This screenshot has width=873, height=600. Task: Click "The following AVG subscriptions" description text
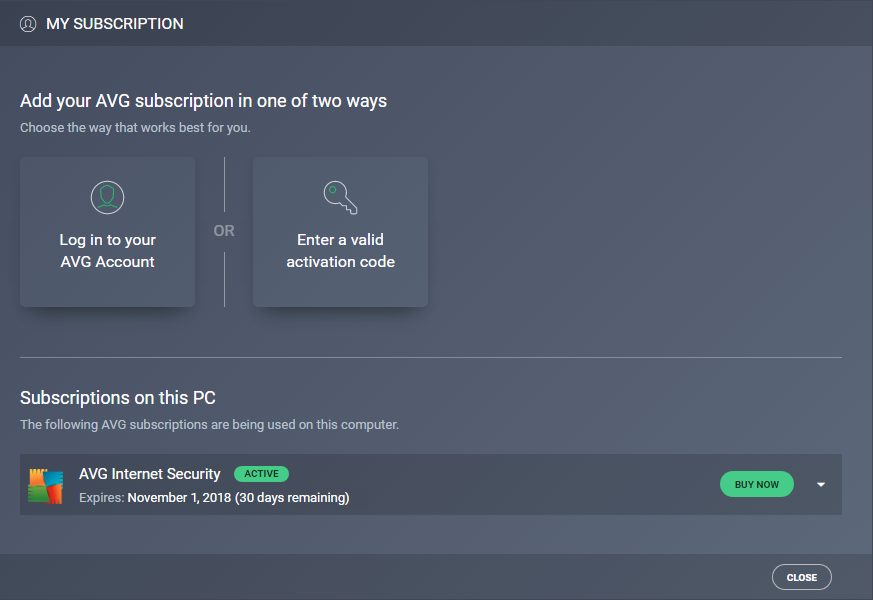[x=209, y=424]
